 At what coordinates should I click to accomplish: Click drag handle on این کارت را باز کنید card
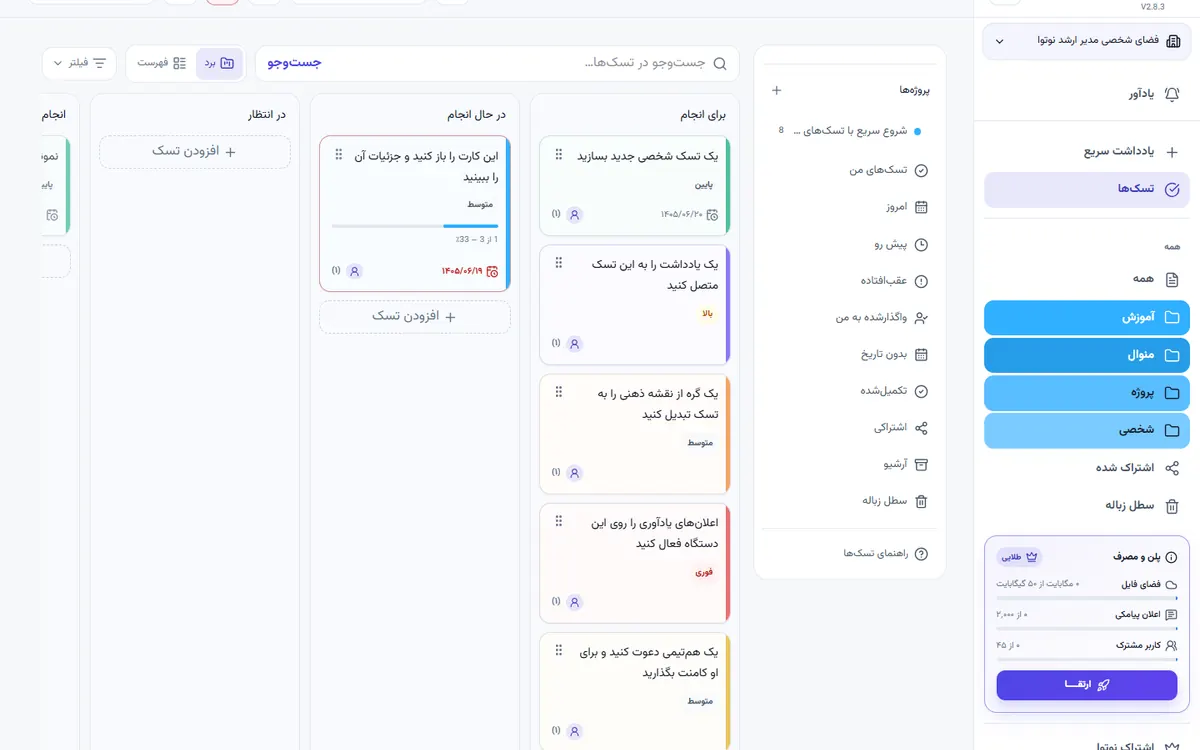[x=338, y=154]
